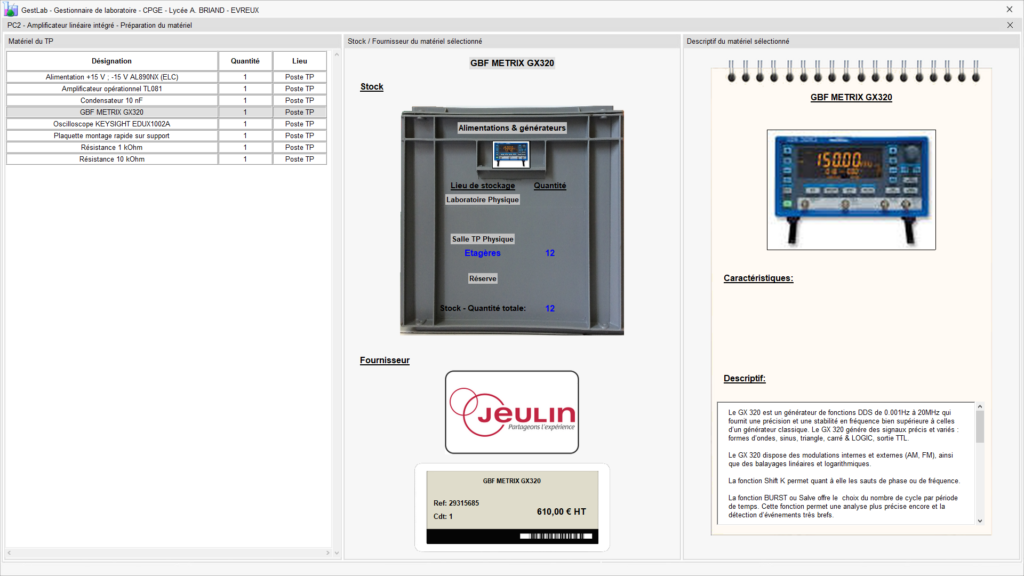Viewport: 1024px width, 576px height.
Task: Pick Plaquette montage rapide sur support
Action: coord(112,135)
